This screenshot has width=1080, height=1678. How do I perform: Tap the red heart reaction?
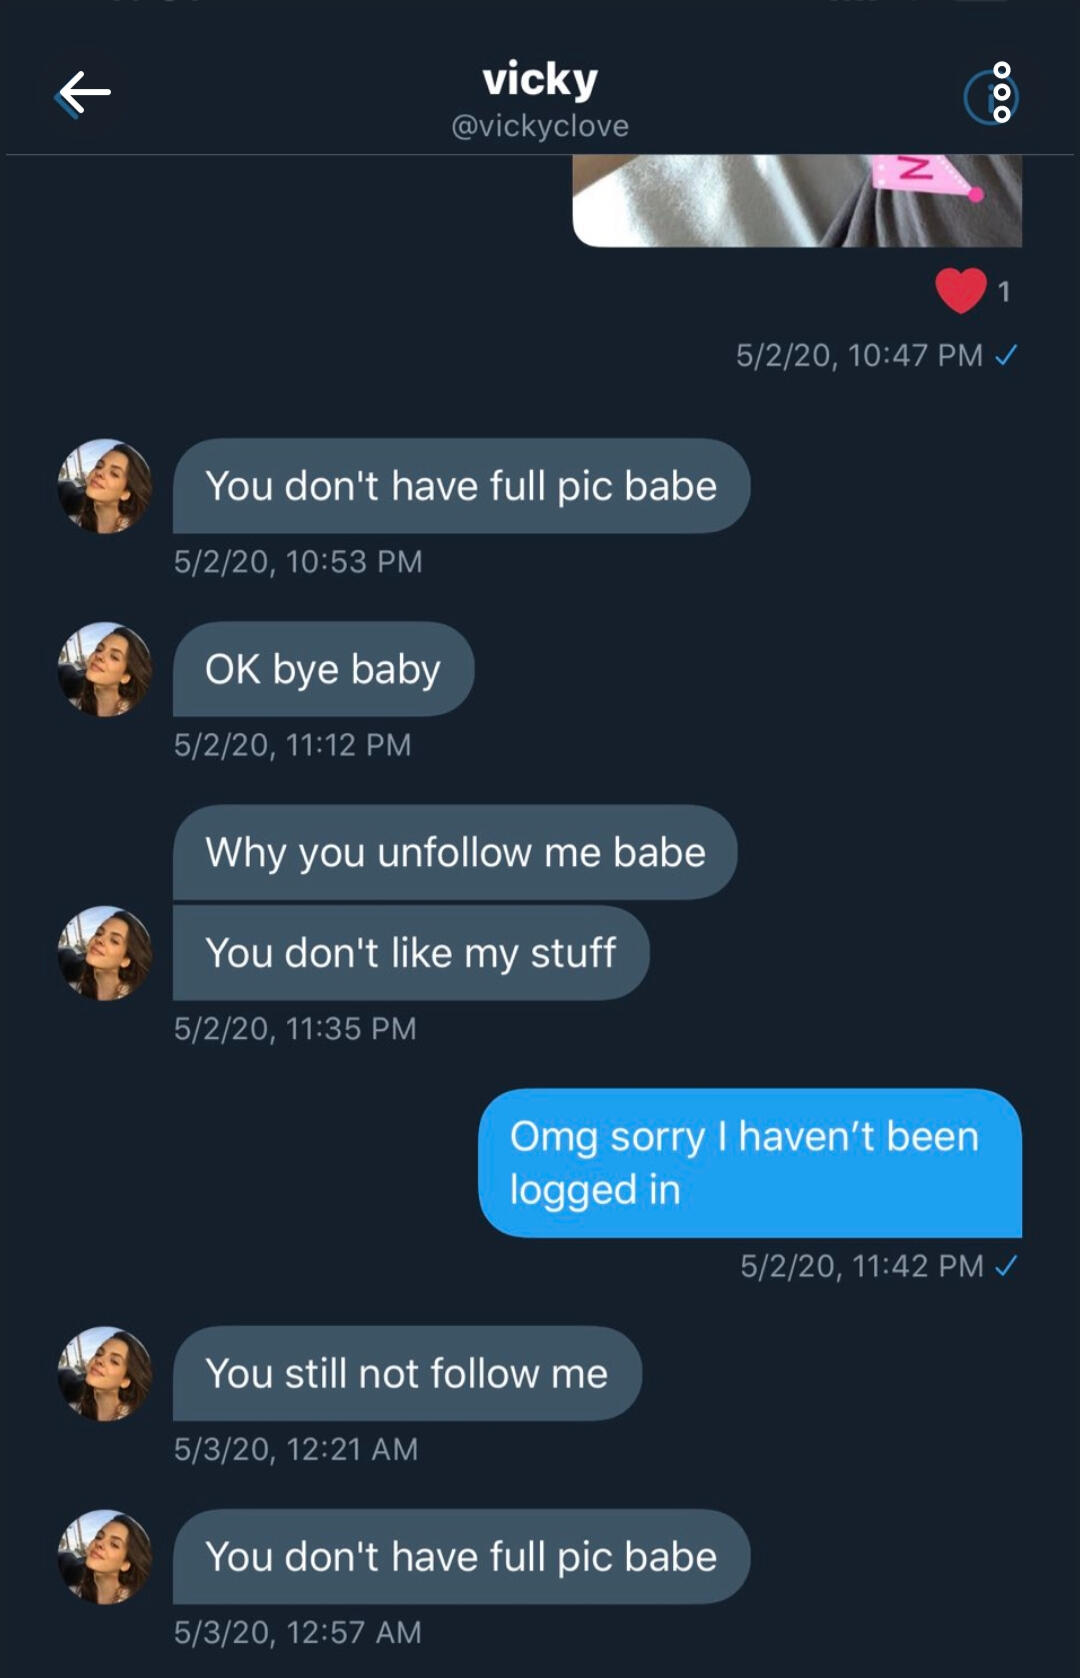(960, 291)
